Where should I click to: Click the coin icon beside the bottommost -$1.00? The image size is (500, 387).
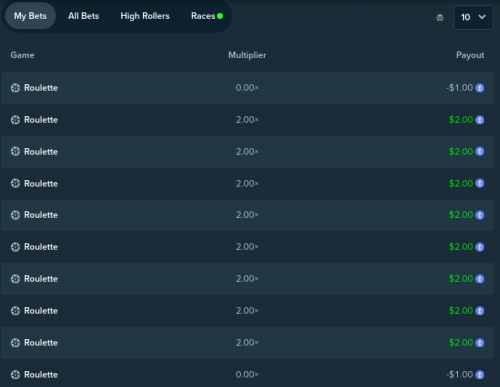coord(480,375)
